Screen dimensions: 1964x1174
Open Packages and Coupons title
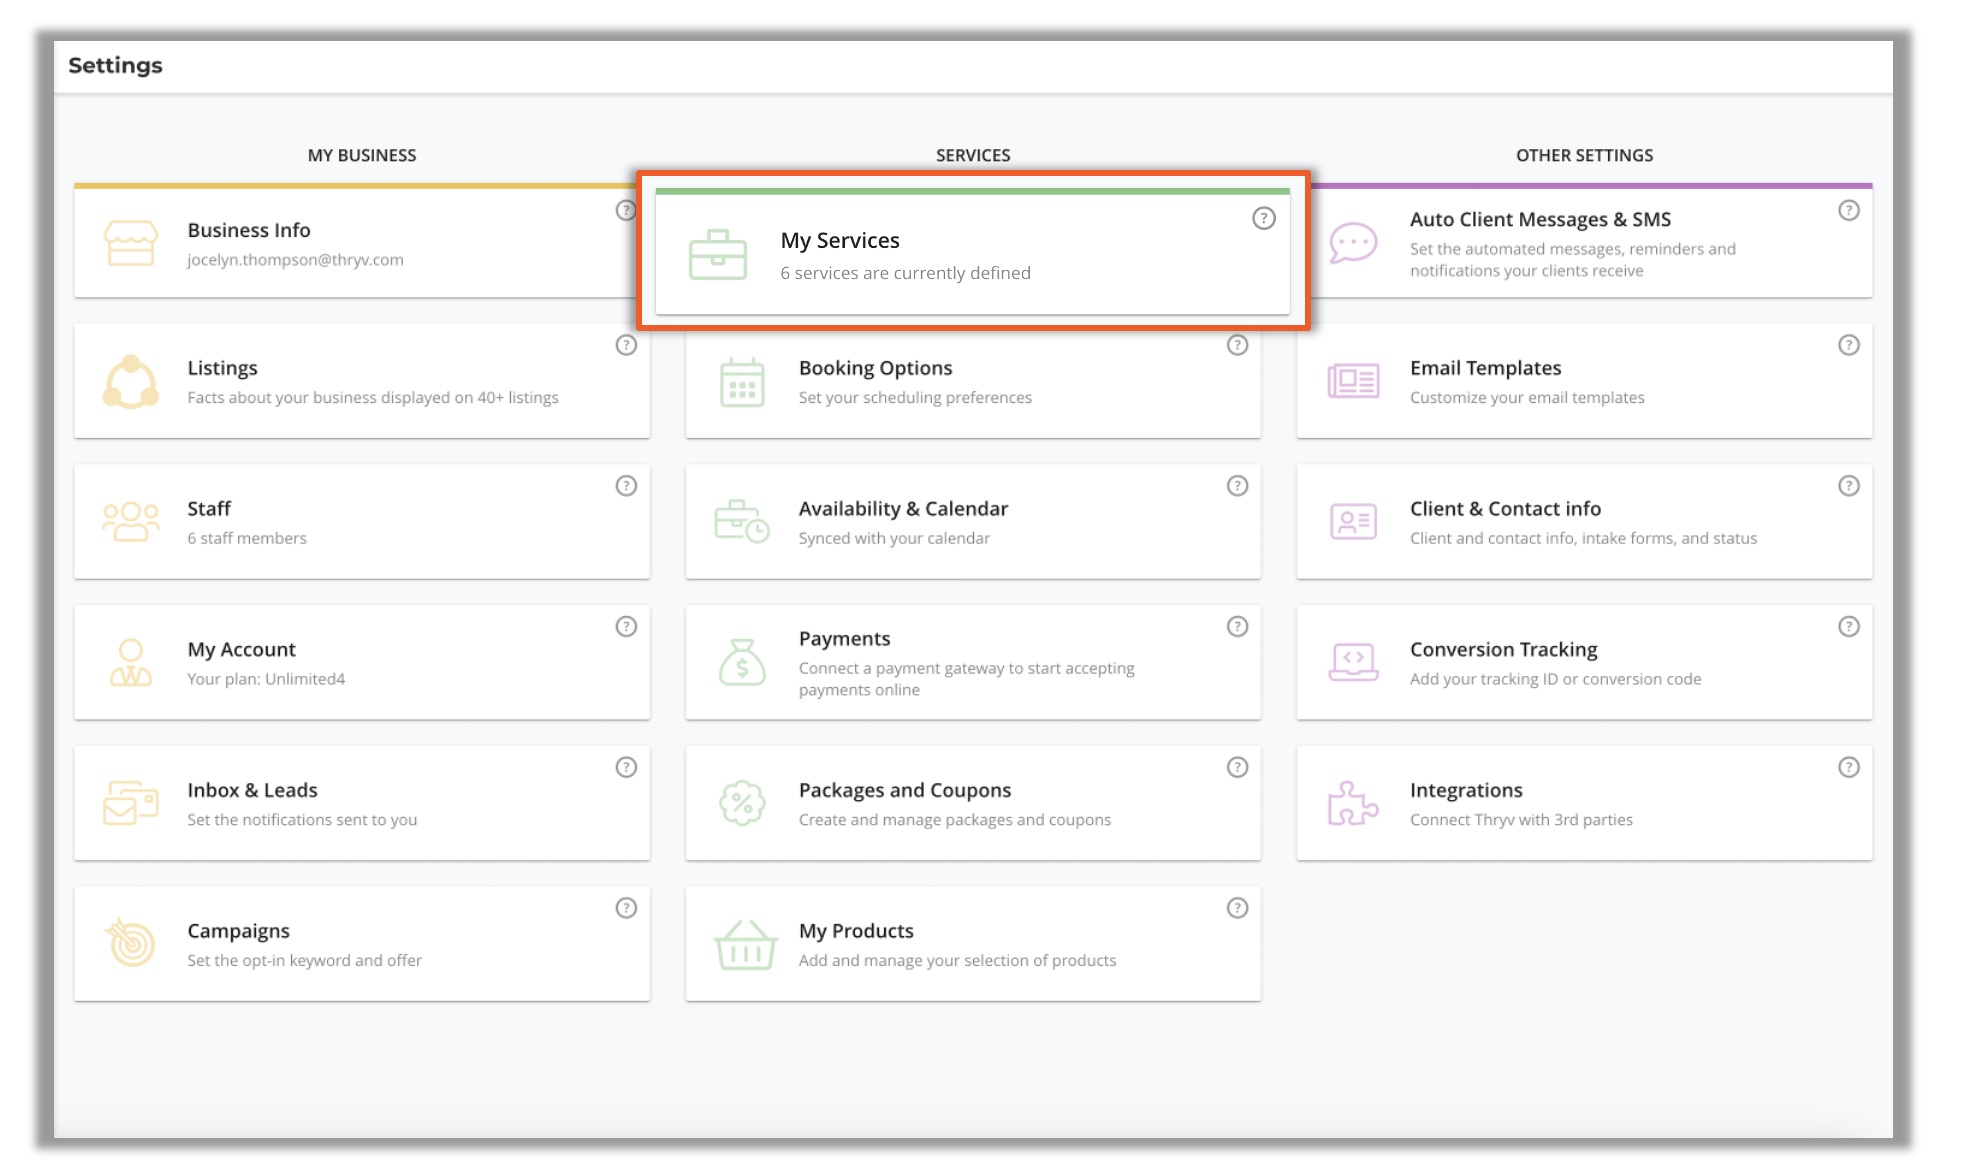click(905, 790)
